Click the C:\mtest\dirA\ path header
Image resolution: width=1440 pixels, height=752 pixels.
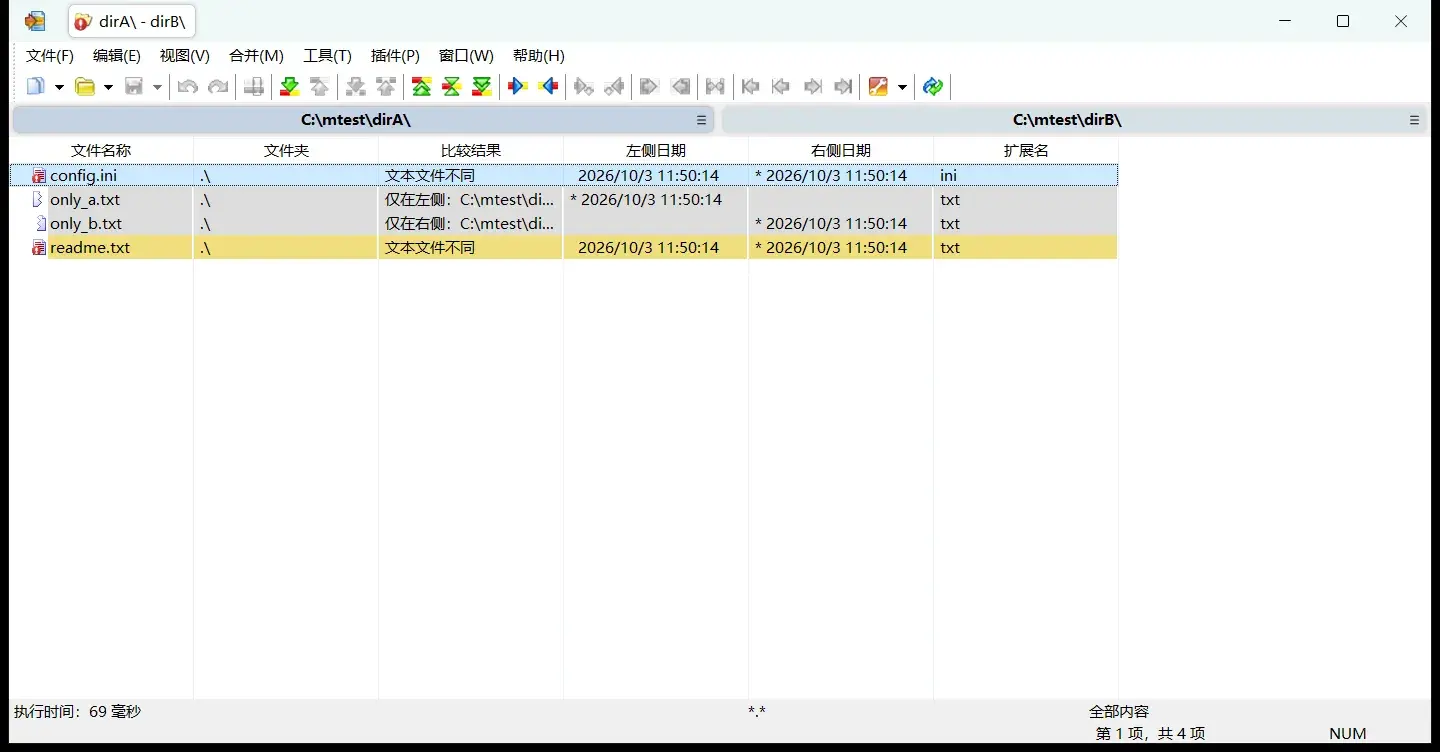[x=356, y=120]
